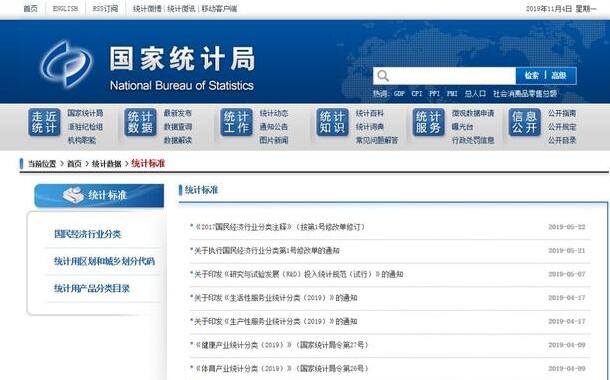Click the icon on 统计标准 sidebar header
Viewport: 610px width, 380px height.
[x=74, y=195]
